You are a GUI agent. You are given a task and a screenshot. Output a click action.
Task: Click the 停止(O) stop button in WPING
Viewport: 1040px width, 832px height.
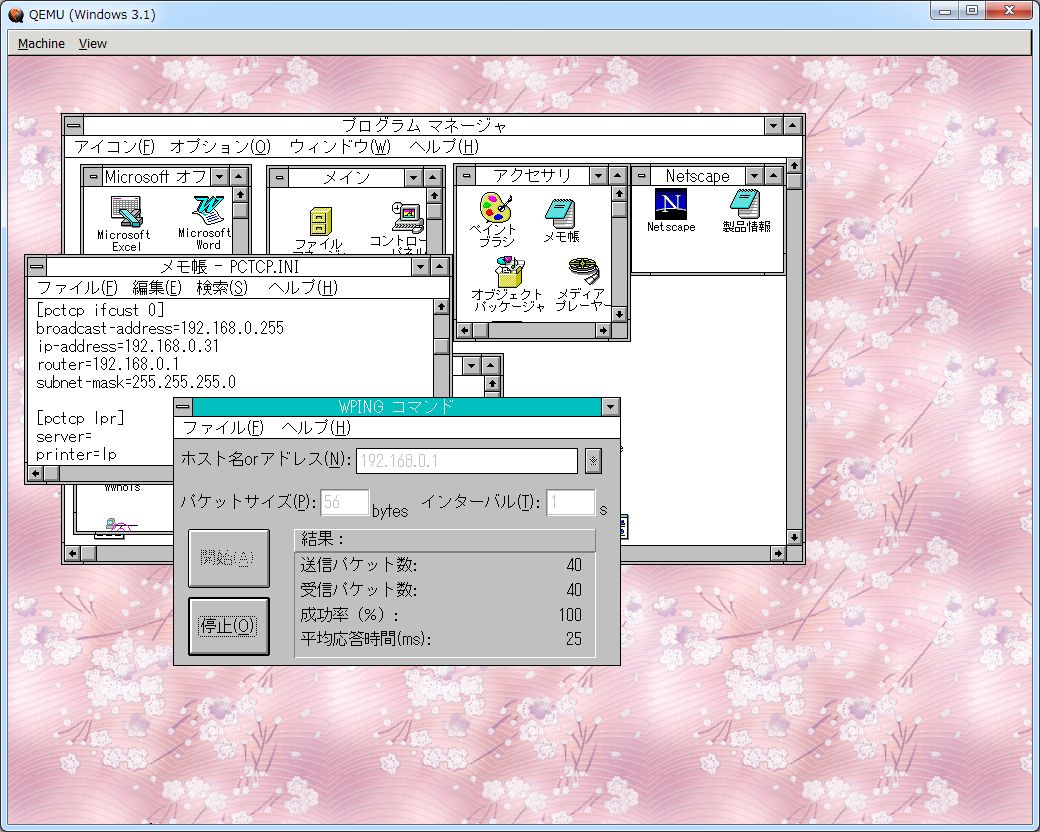pyautogui.click(x=229, y=626)
